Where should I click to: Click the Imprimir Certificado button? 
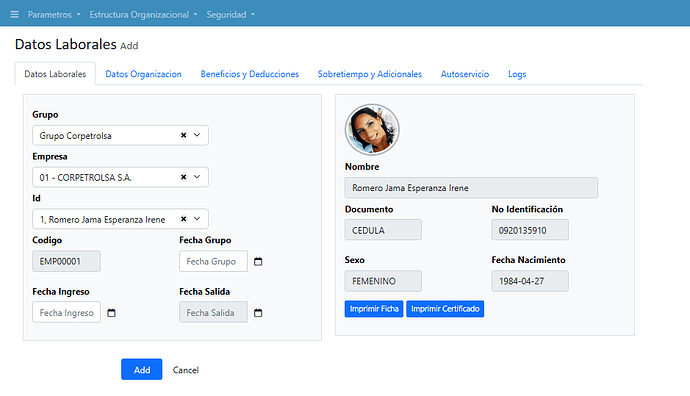pos(445,309)
